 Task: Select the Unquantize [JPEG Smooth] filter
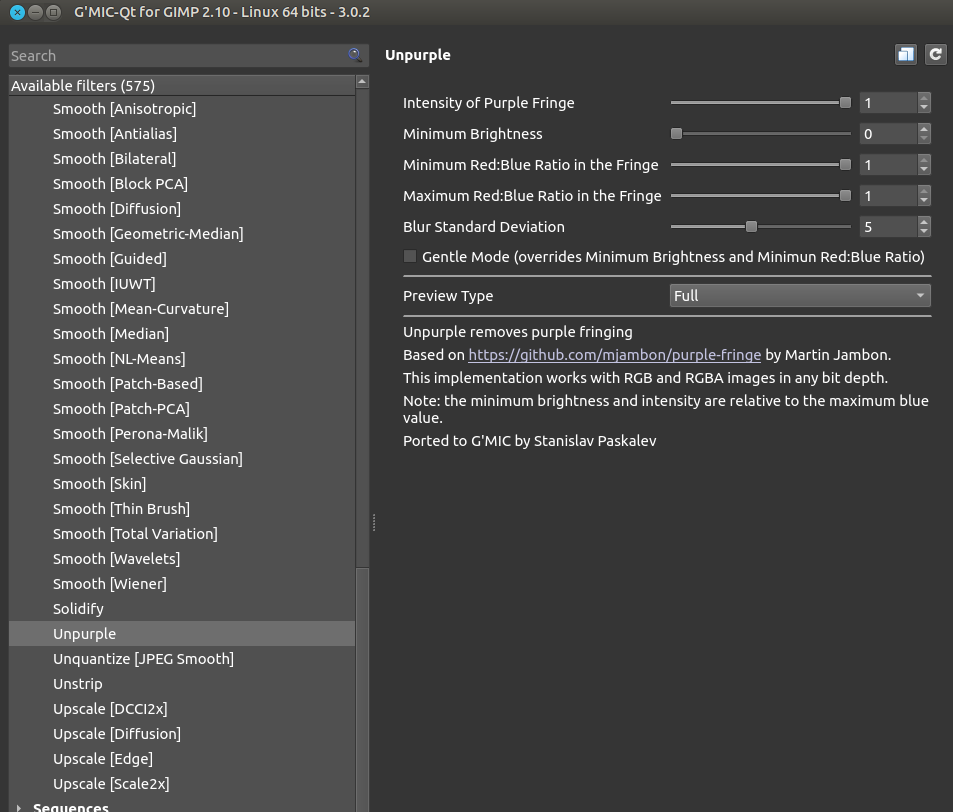click(182, 659)
